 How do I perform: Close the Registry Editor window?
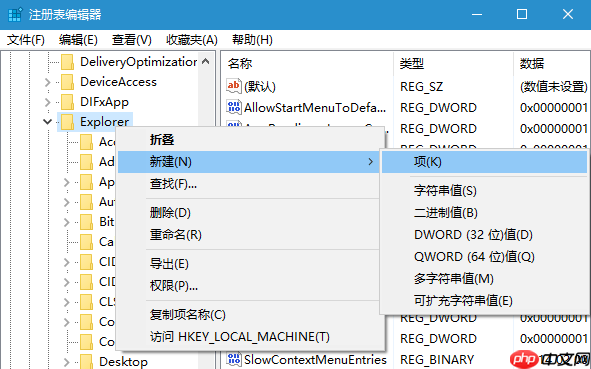click(568, 15)
